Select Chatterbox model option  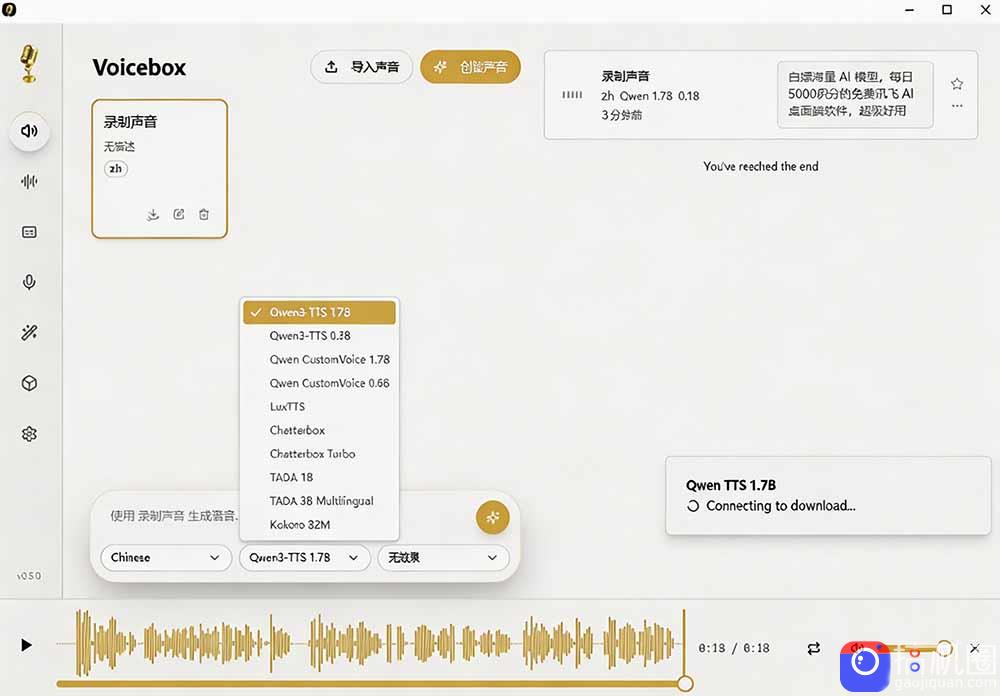(x=319, y=430)
